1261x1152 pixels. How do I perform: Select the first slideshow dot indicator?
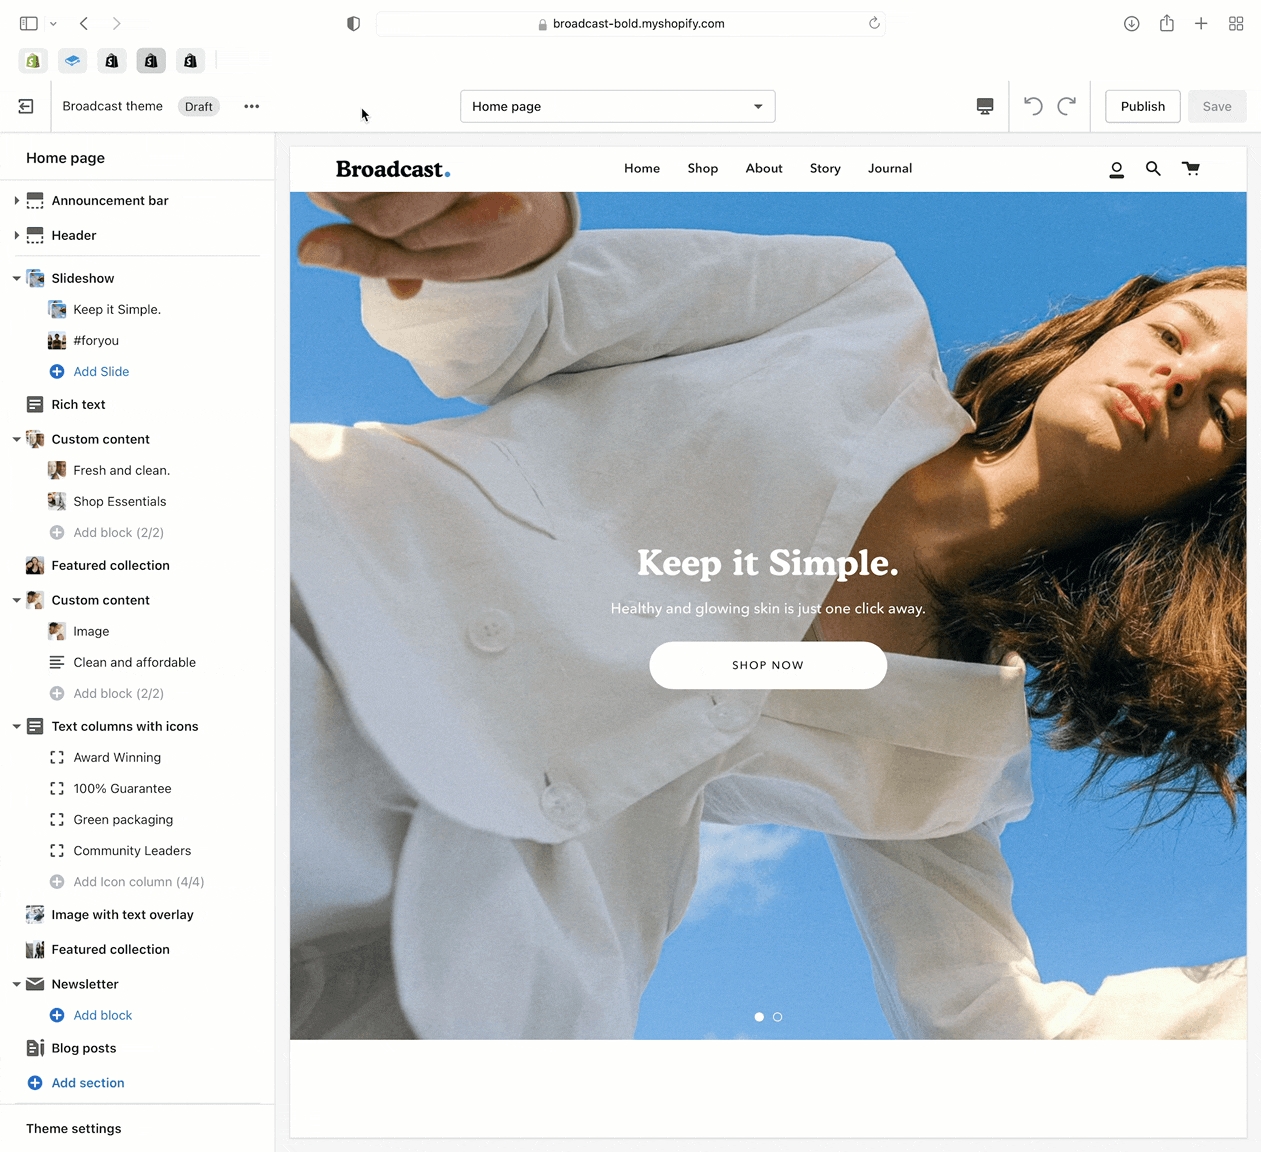coord(759,1017)
